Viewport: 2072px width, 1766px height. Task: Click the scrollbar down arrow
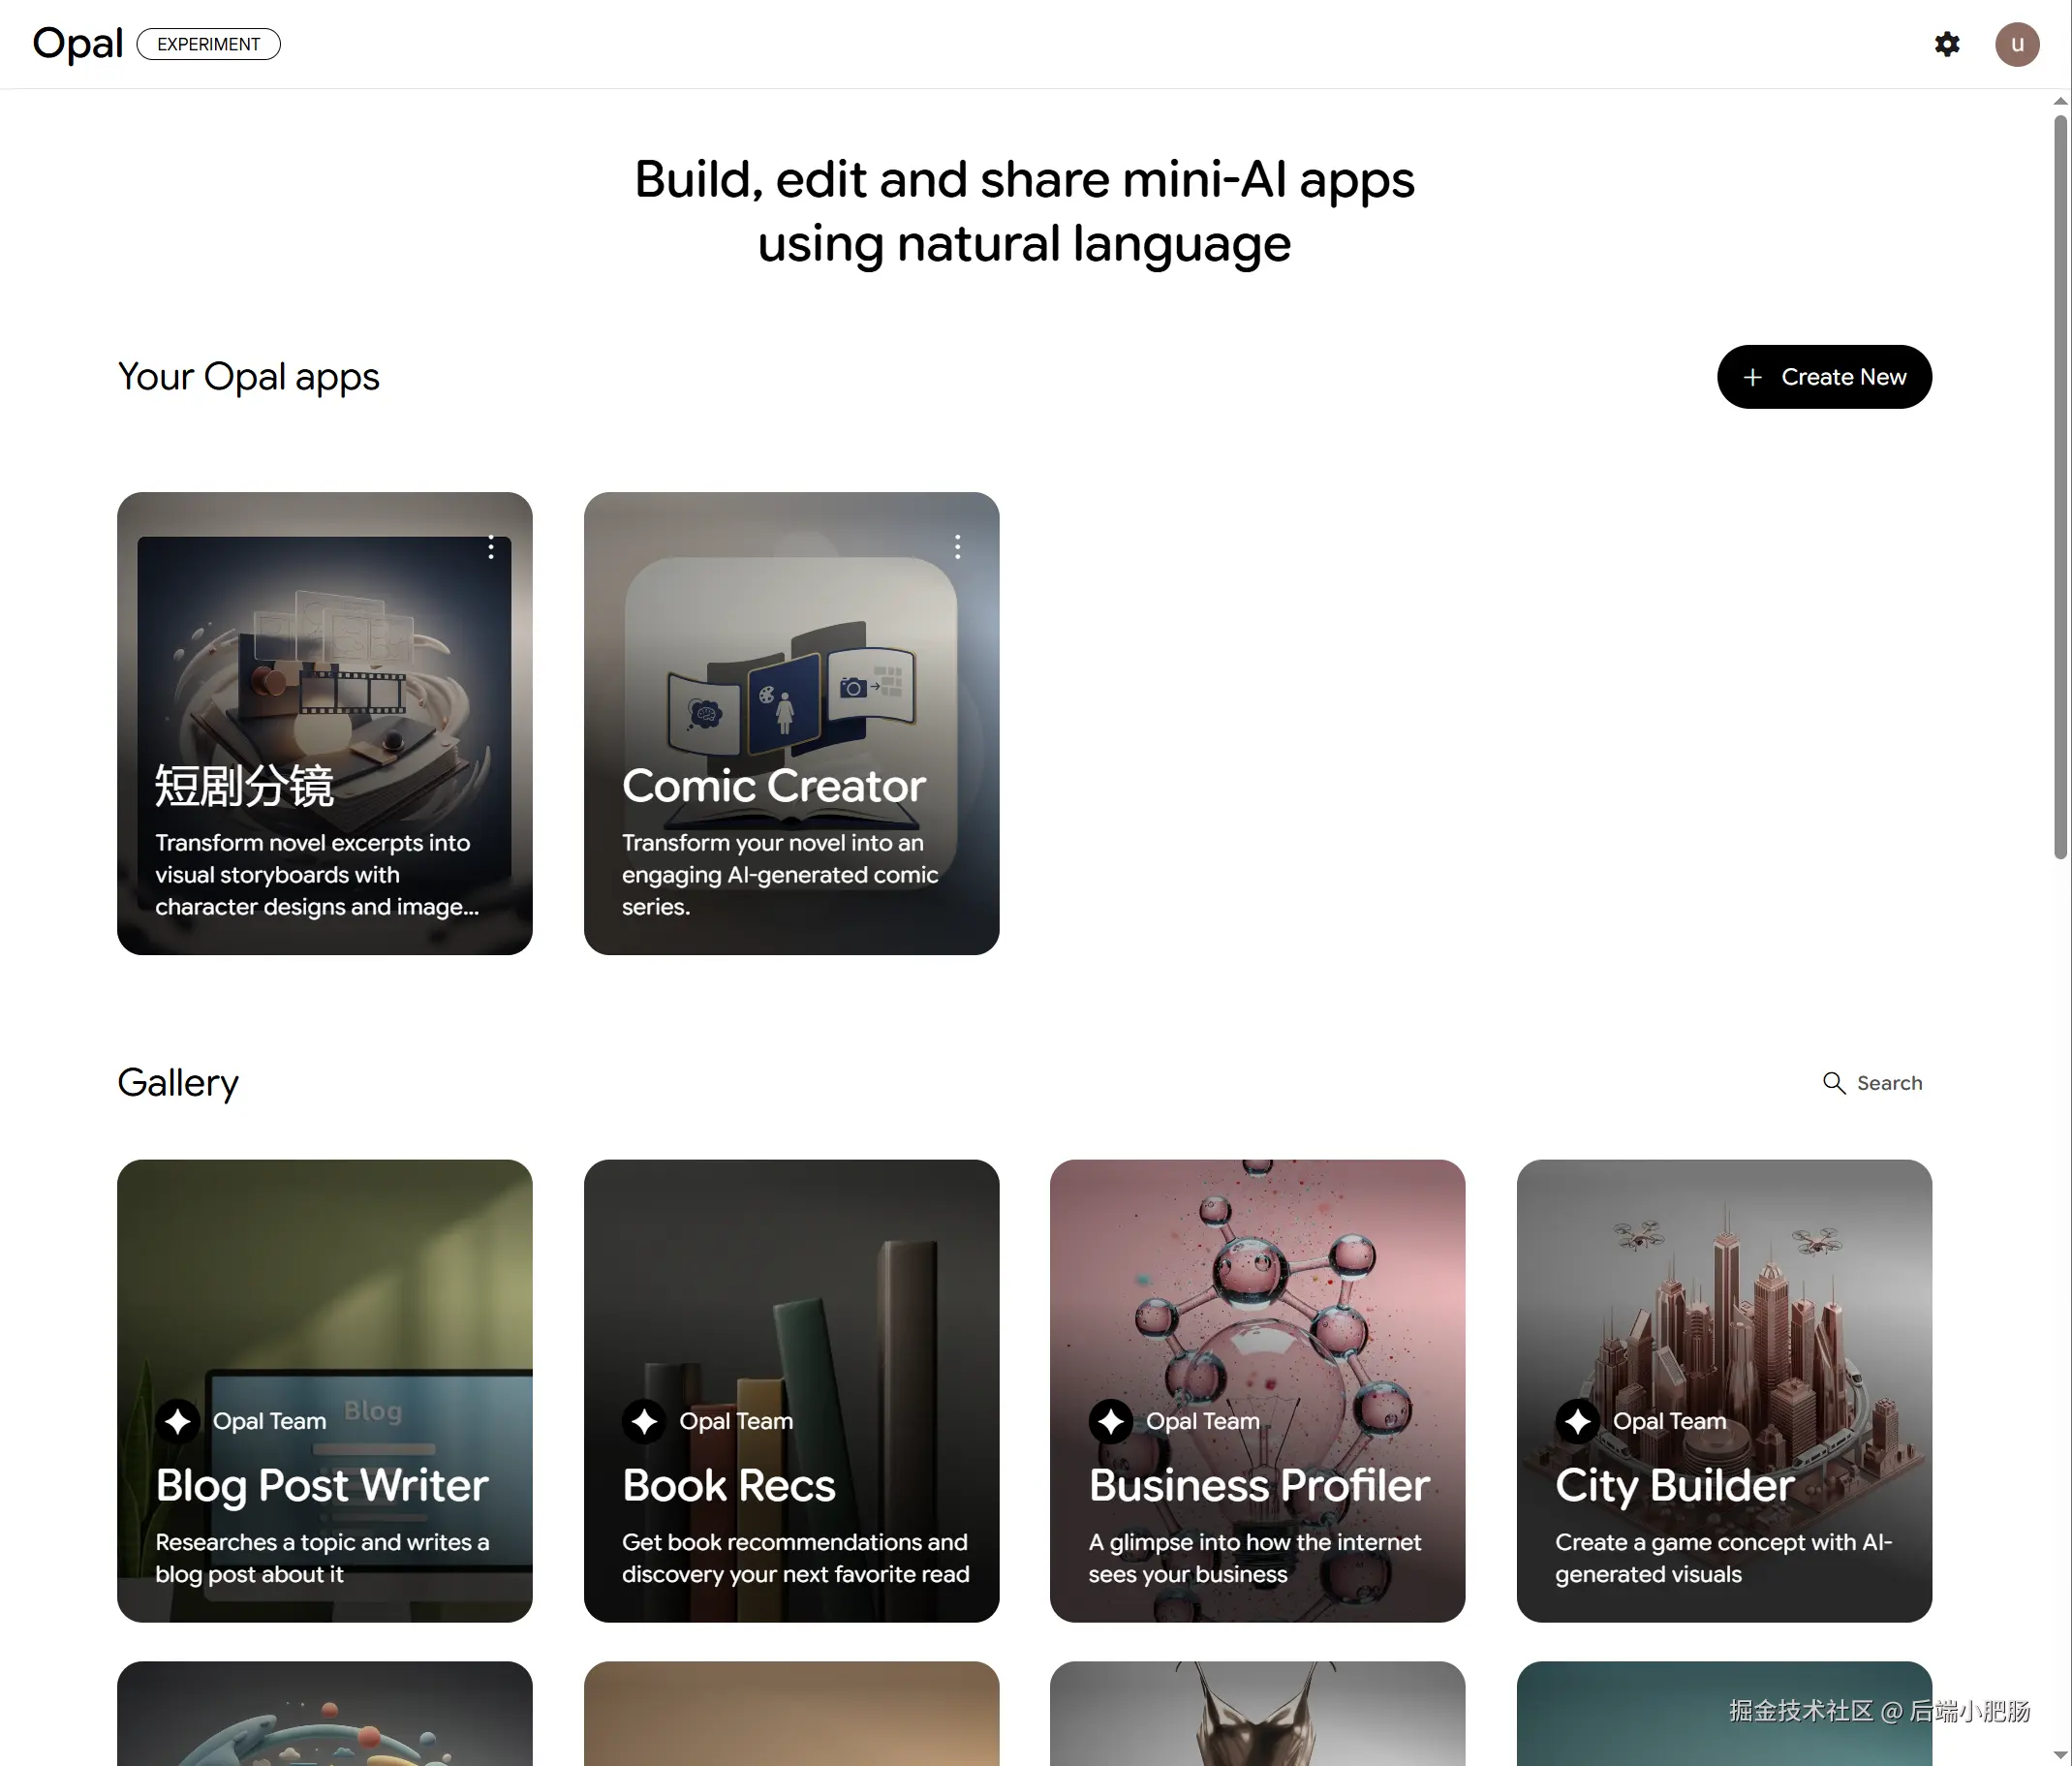tap(2060, 1754)
